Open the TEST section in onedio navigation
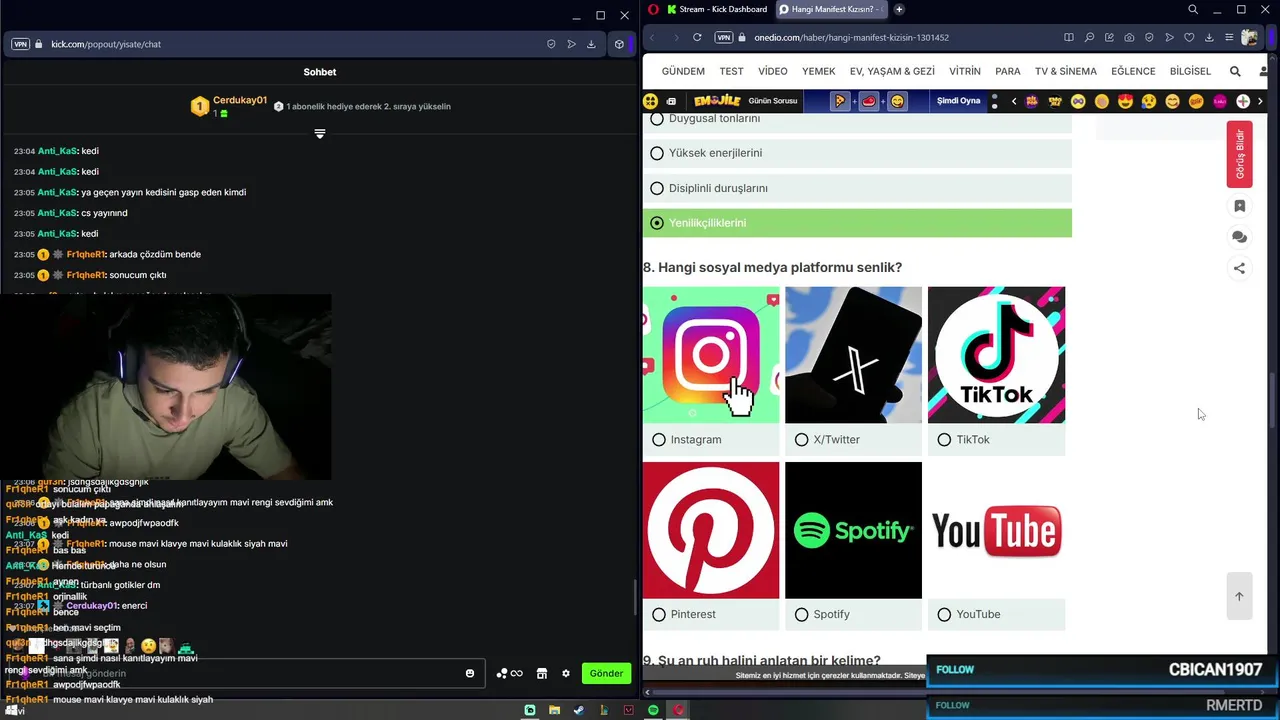 732,71
